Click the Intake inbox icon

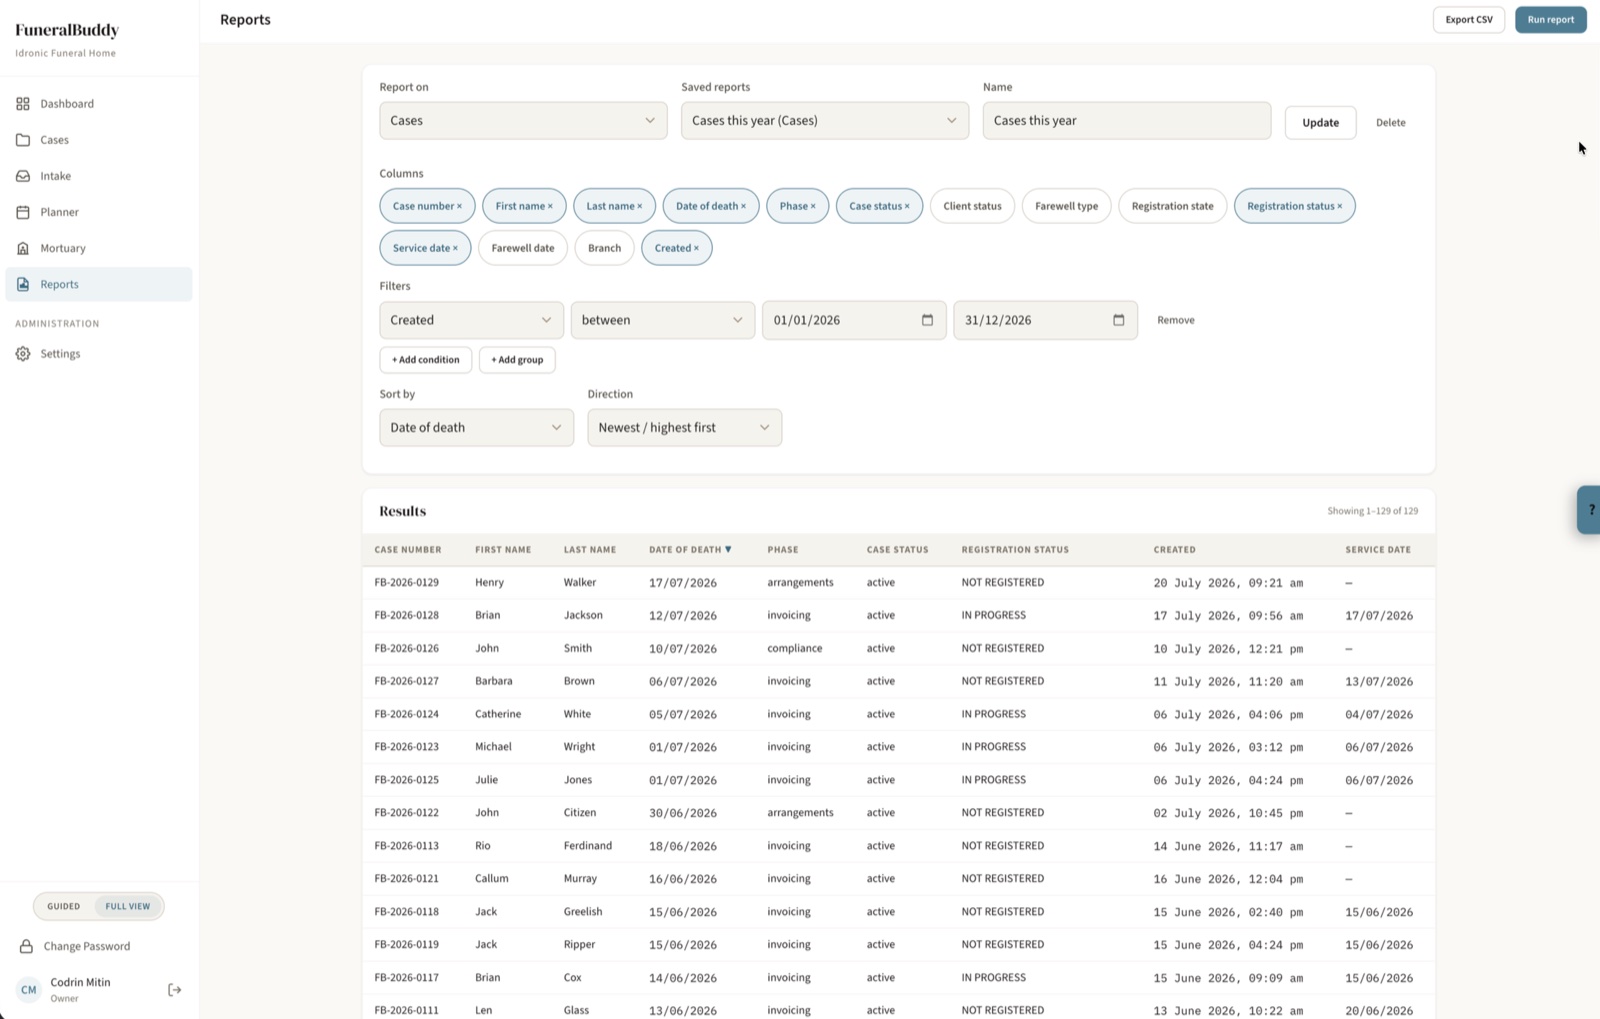click(23, 176)
